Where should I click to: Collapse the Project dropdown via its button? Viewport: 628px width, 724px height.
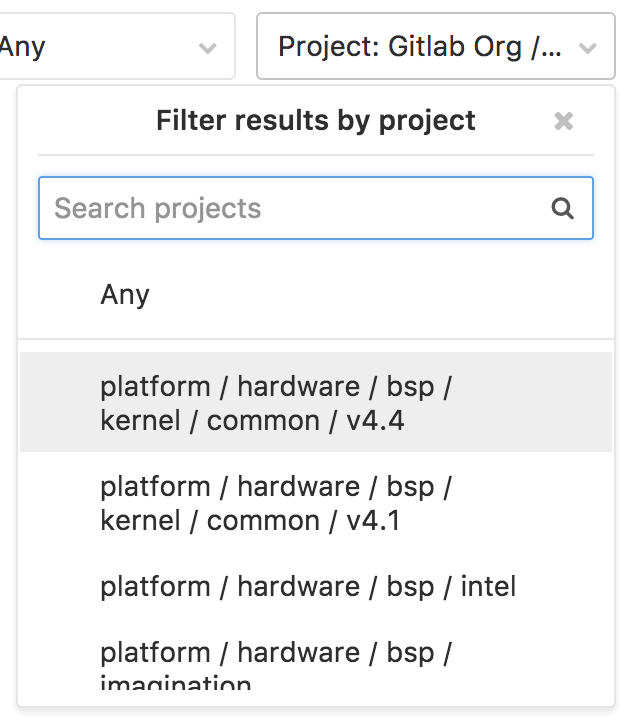click(435, 46)
